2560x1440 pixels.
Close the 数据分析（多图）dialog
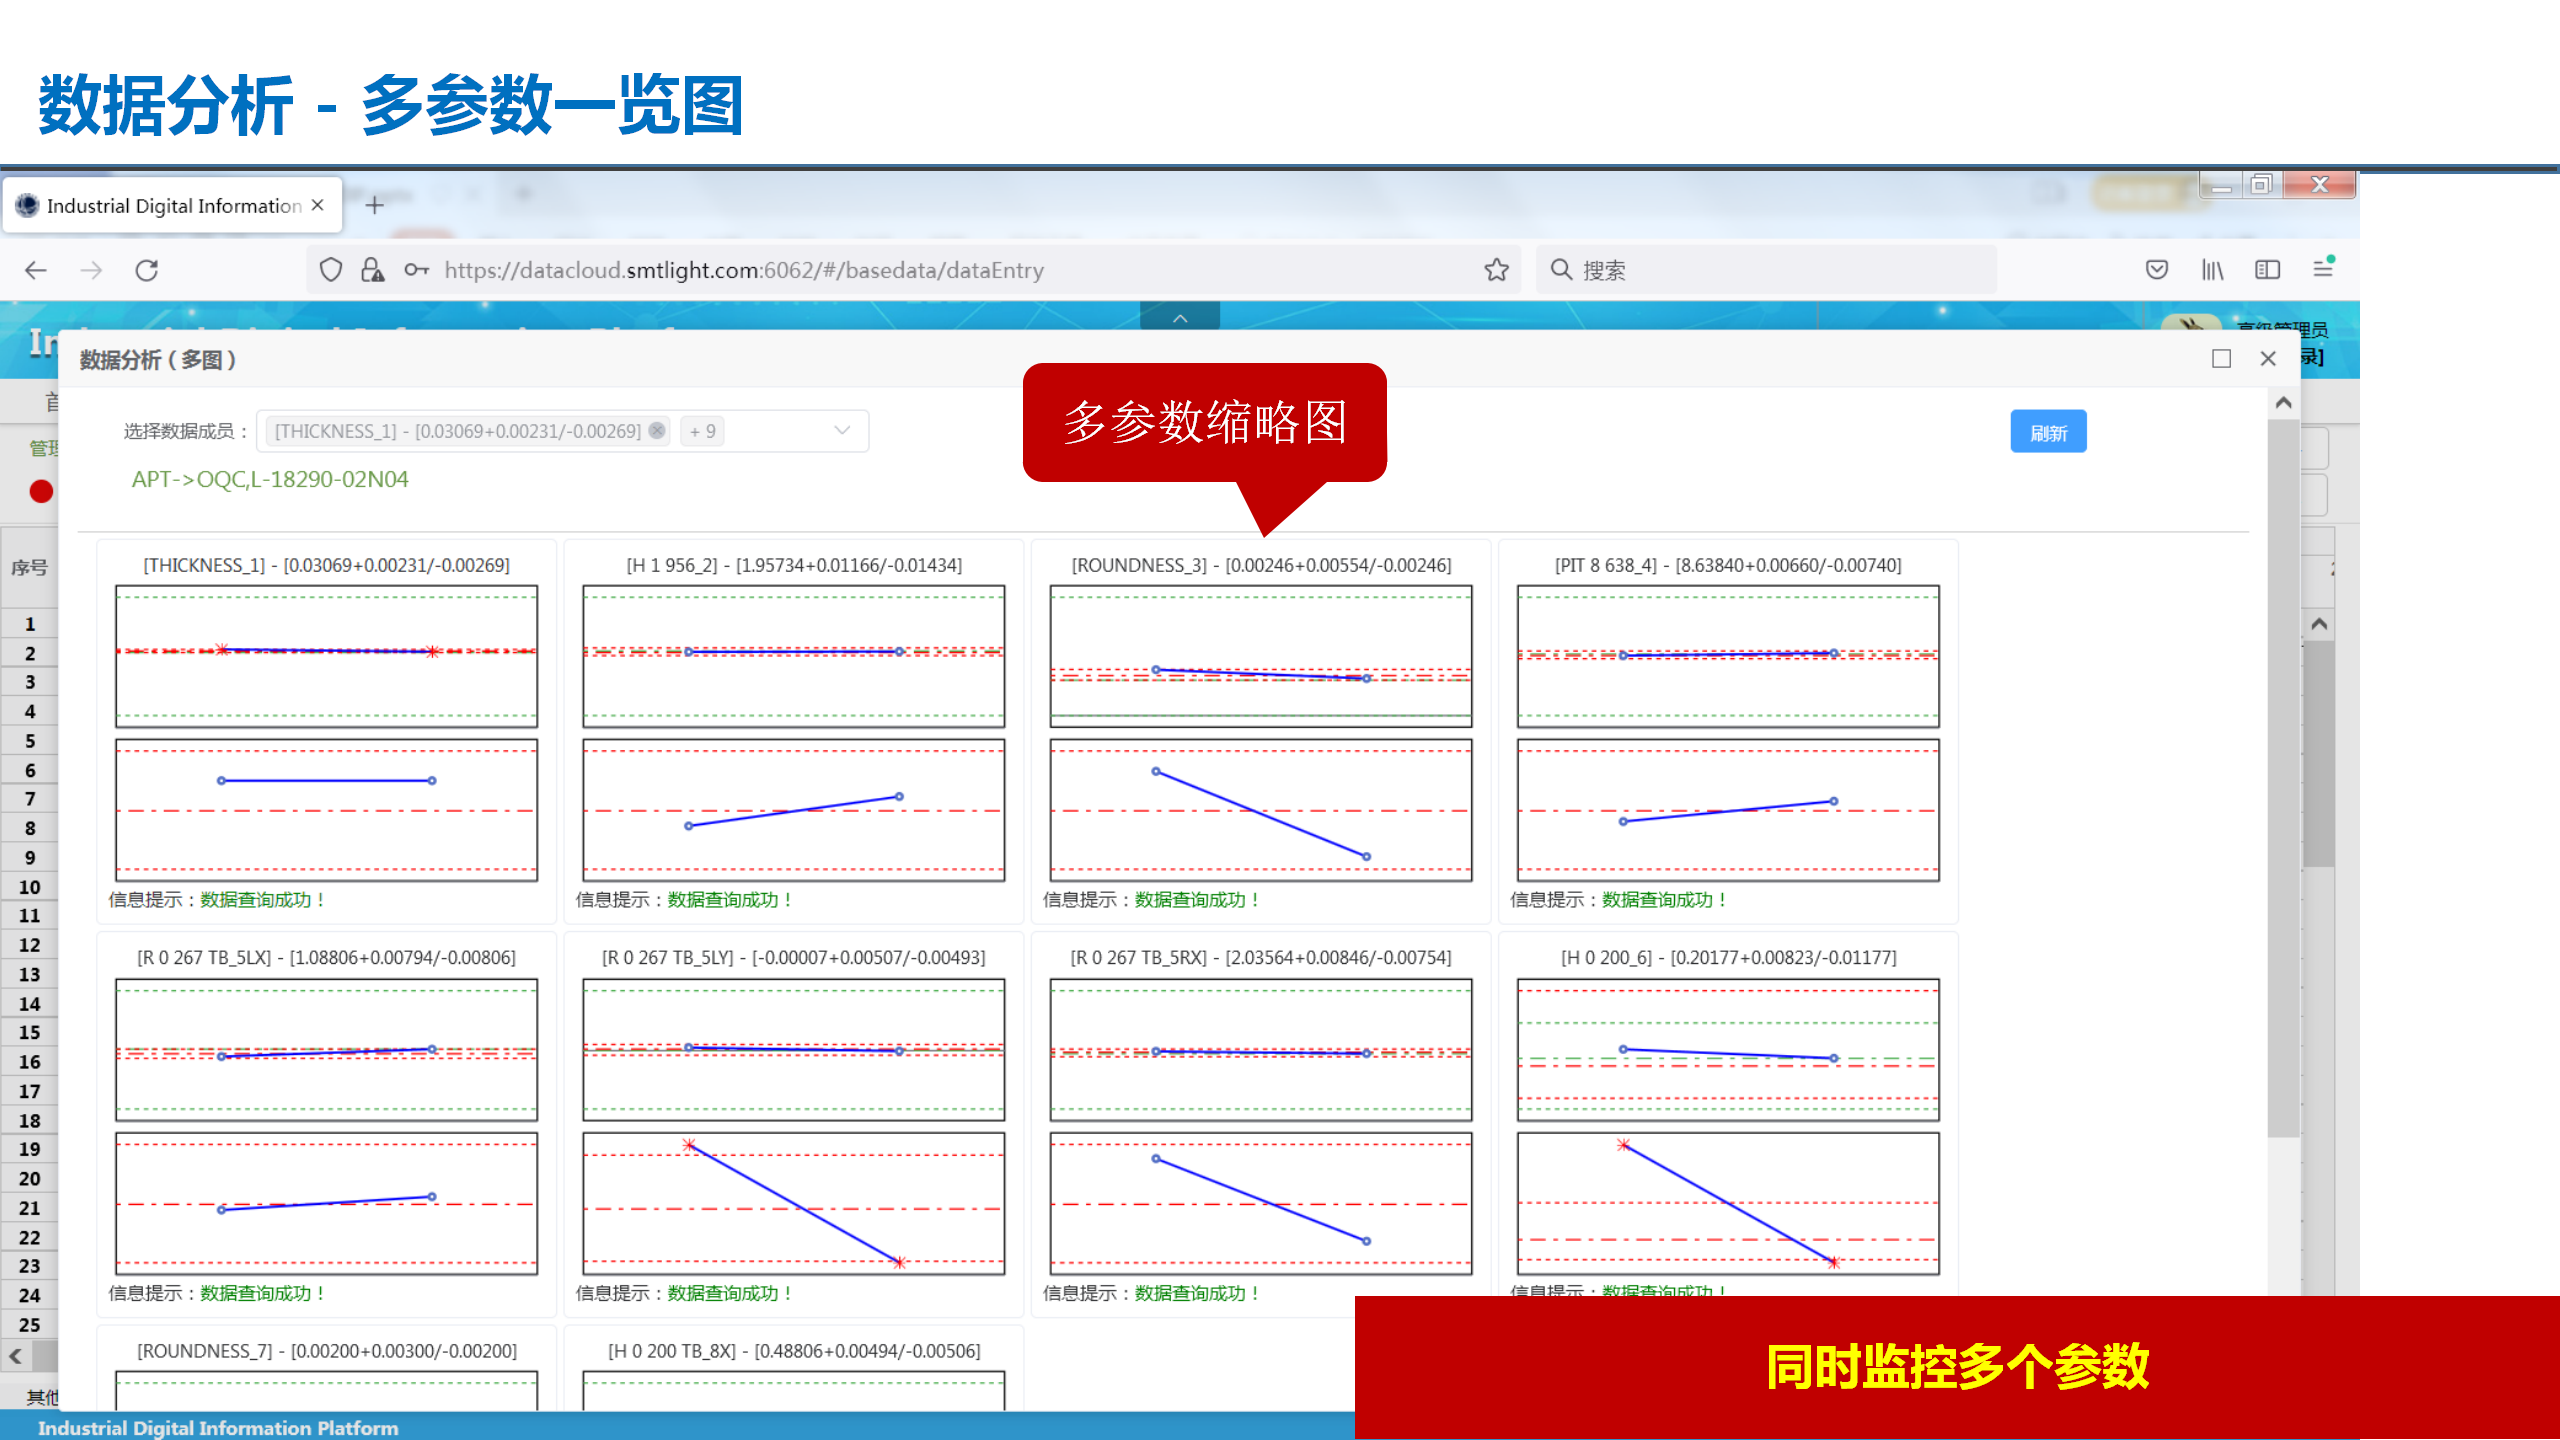tap(2268, 359)
